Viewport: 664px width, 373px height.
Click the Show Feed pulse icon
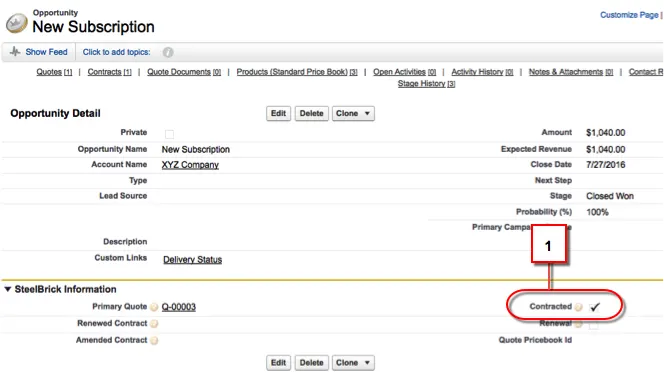click(x=15, y=52)
